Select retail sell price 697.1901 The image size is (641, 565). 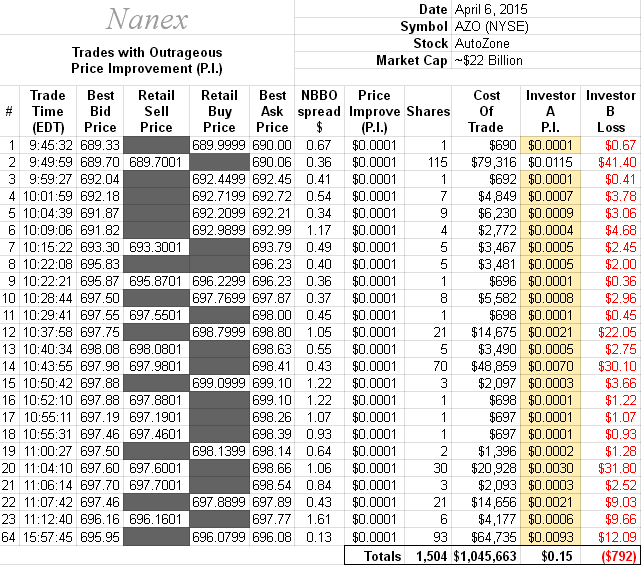pos(155,417)
